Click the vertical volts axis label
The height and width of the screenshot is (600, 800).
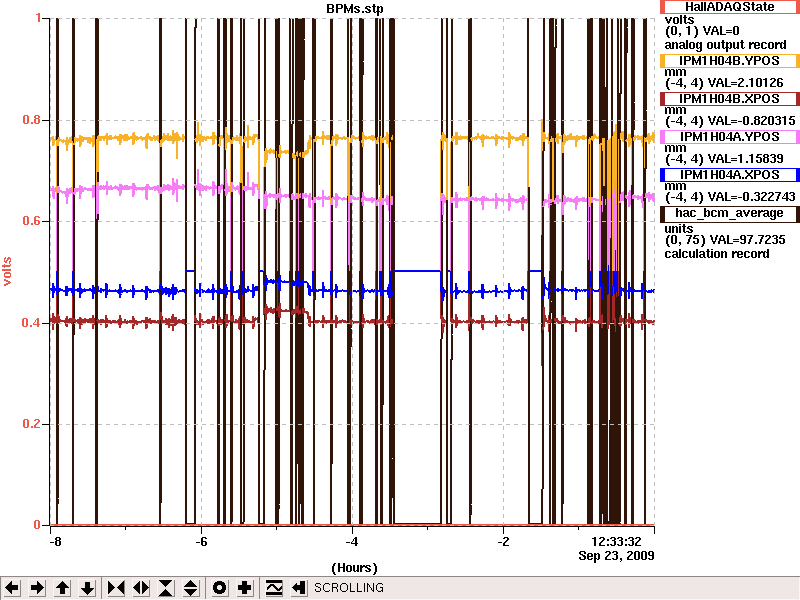click(x=7, y=271)
